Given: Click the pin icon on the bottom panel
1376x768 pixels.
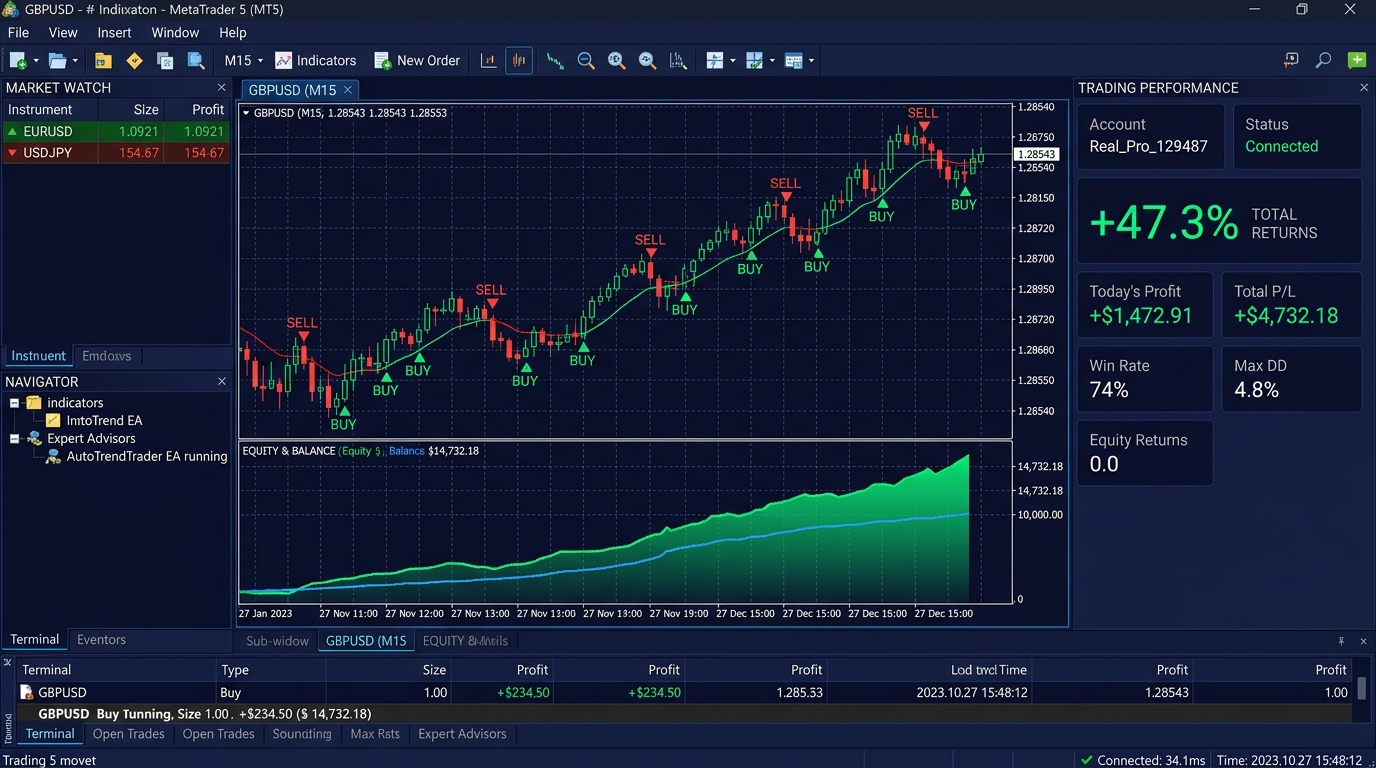Looking at the screenshot, I should coord(1341,641).
